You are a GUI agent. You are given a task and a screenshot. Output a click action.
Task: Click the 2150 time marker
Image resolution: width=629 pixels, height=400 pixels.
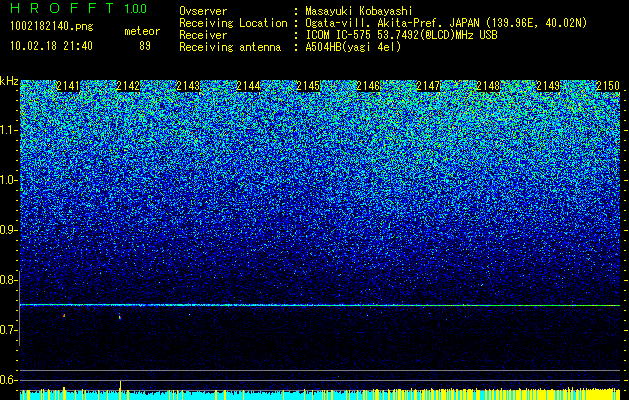608,86
